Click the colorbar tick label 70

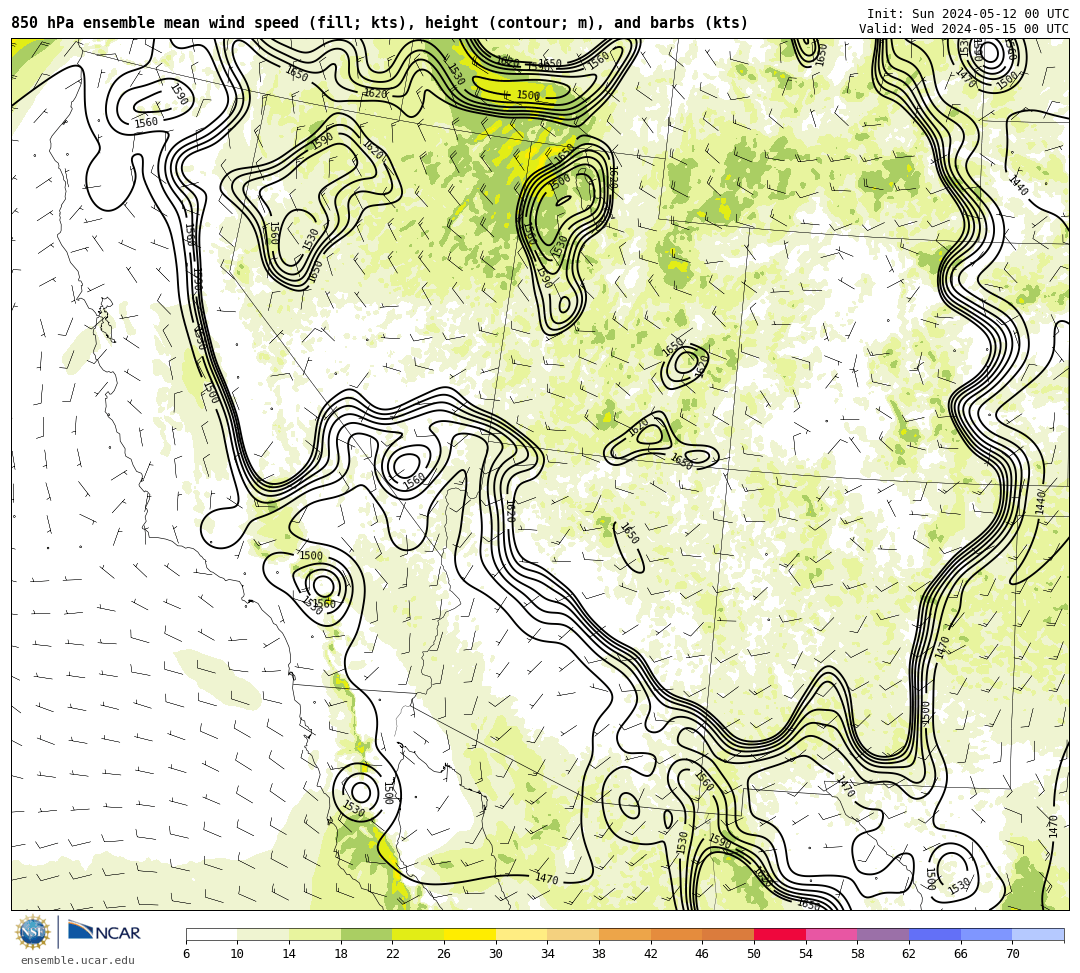(x=1012, y=954)
